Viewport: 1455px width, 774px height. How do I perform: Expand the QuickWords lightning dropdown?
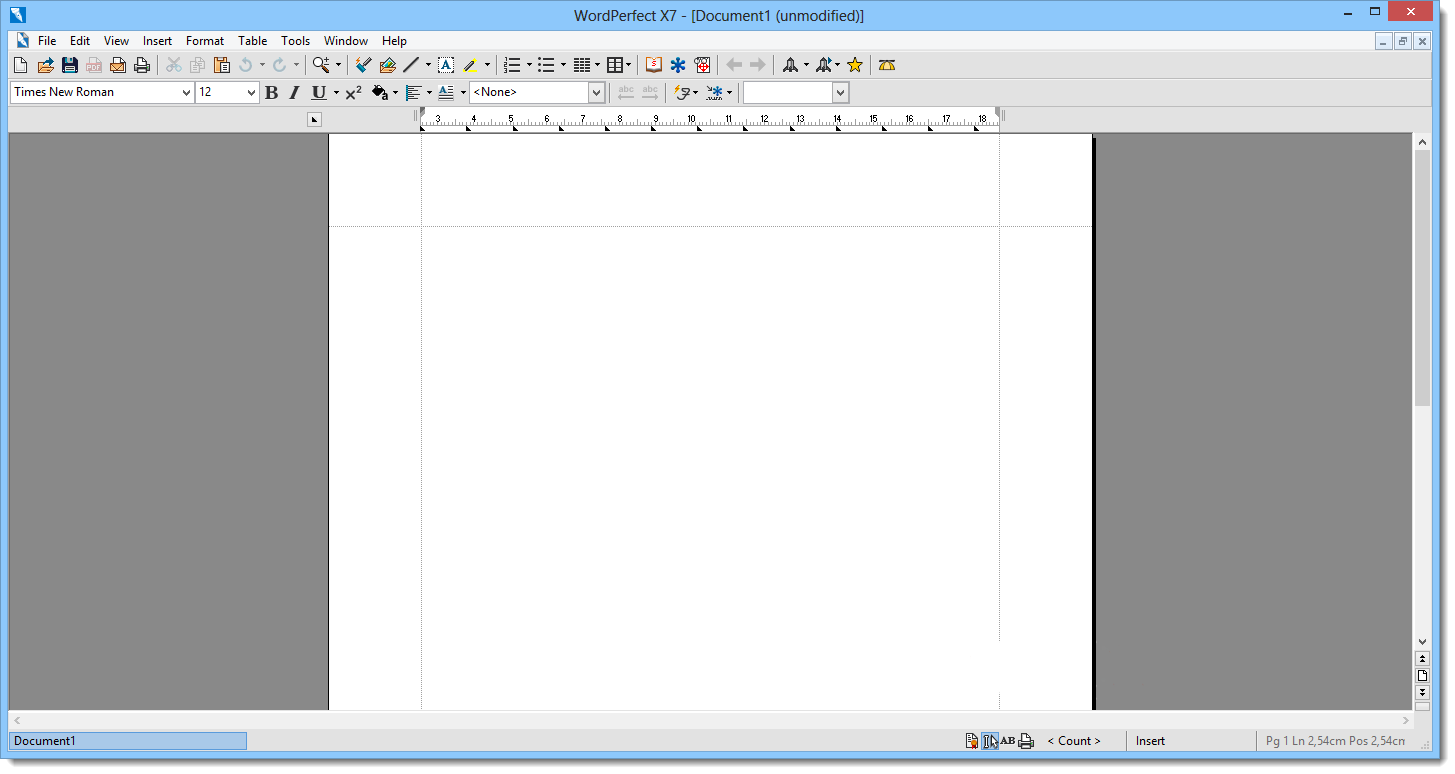point(695,92)
